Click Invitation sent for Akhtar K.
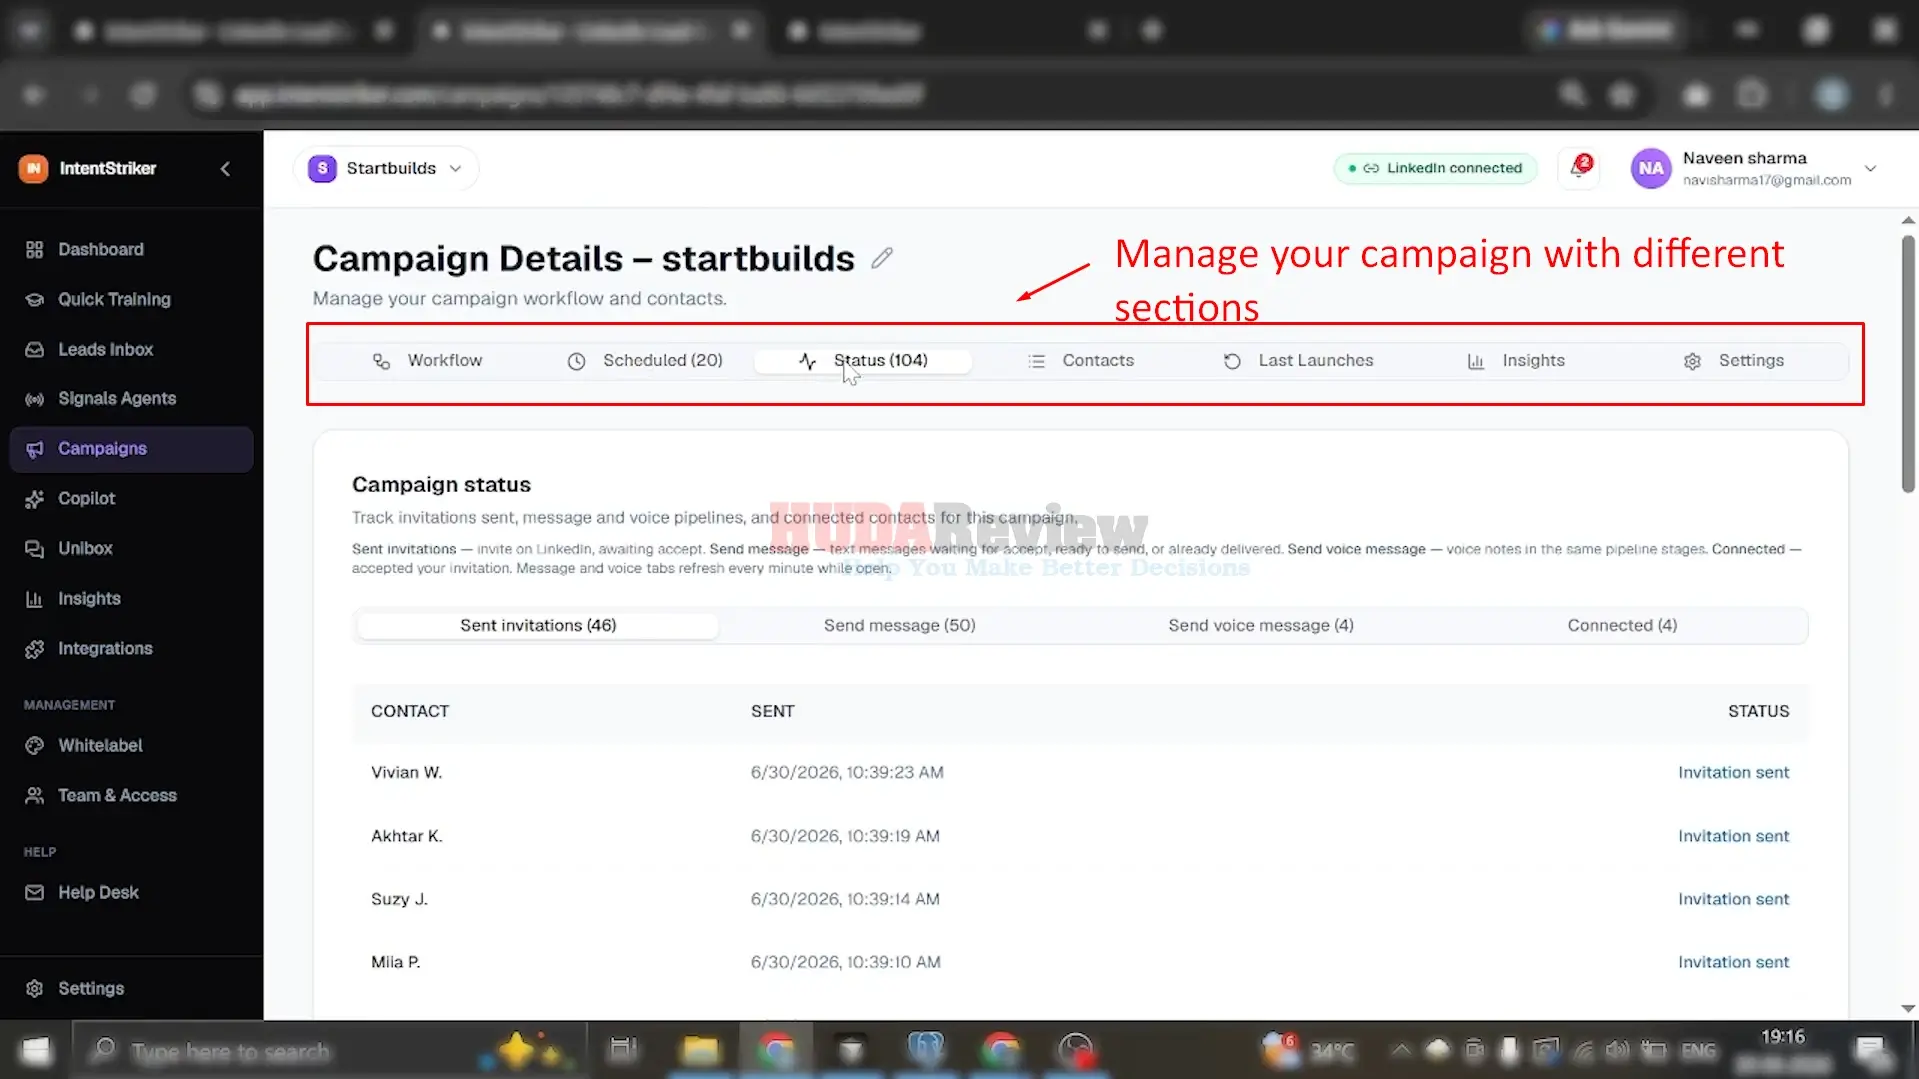Screen dimensions: 1919x1079 tap(1733, 836)
